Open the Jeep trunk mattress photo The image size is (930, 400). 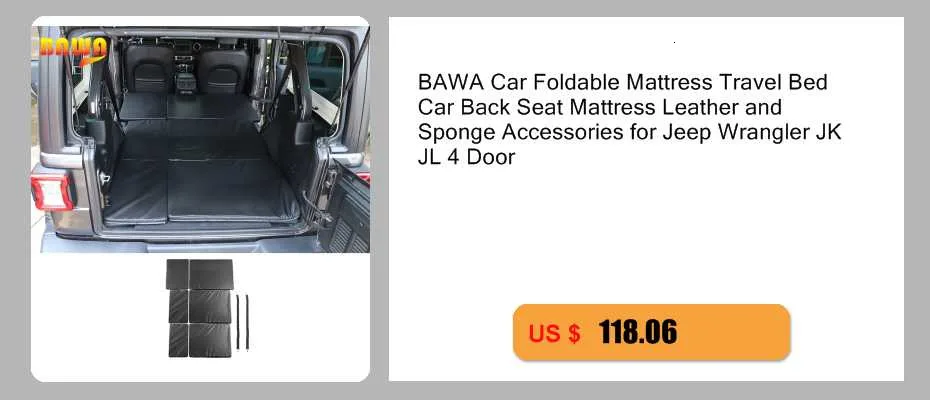click(x=200, y=139)
